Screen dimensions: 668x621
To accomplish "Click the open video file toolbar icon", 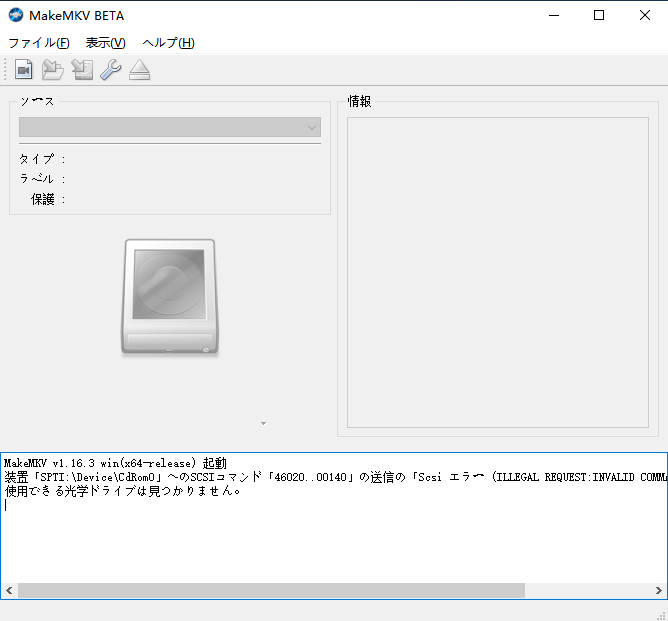I will coord(23,69).
